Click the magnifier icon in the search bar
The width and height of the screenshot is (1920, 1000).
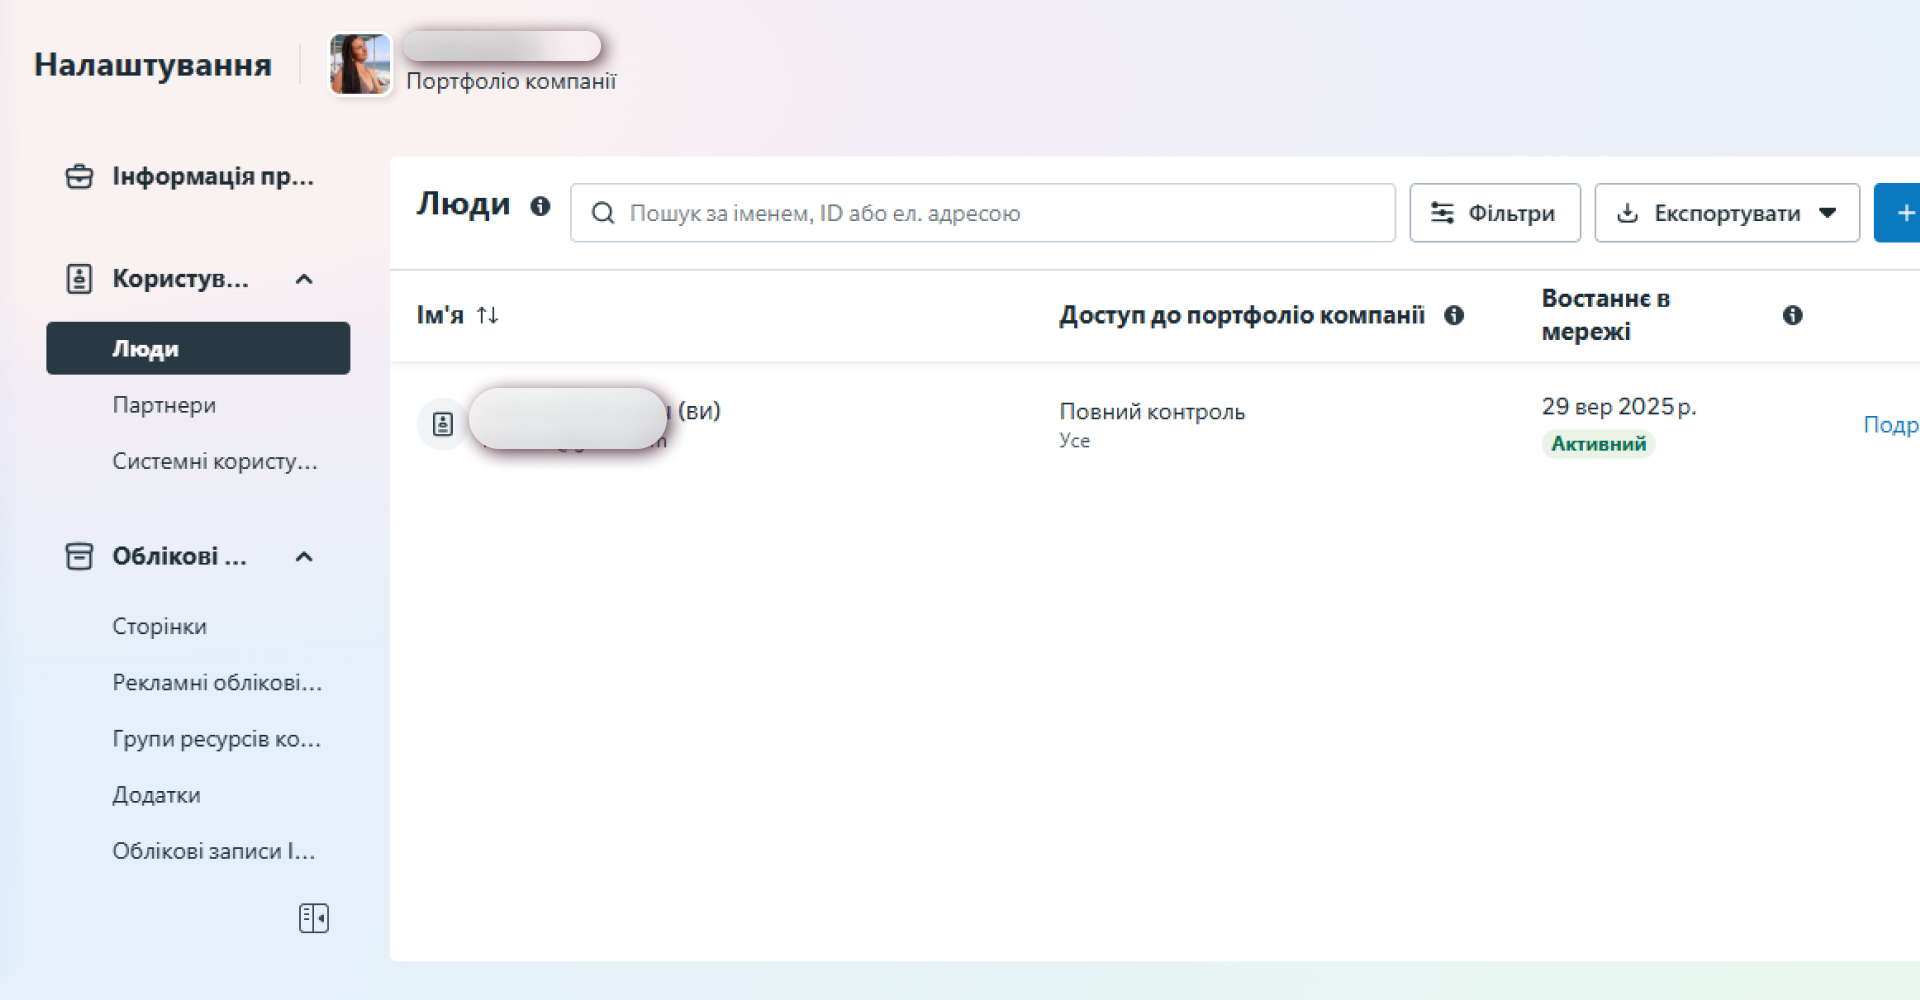[x=603, y=212]
